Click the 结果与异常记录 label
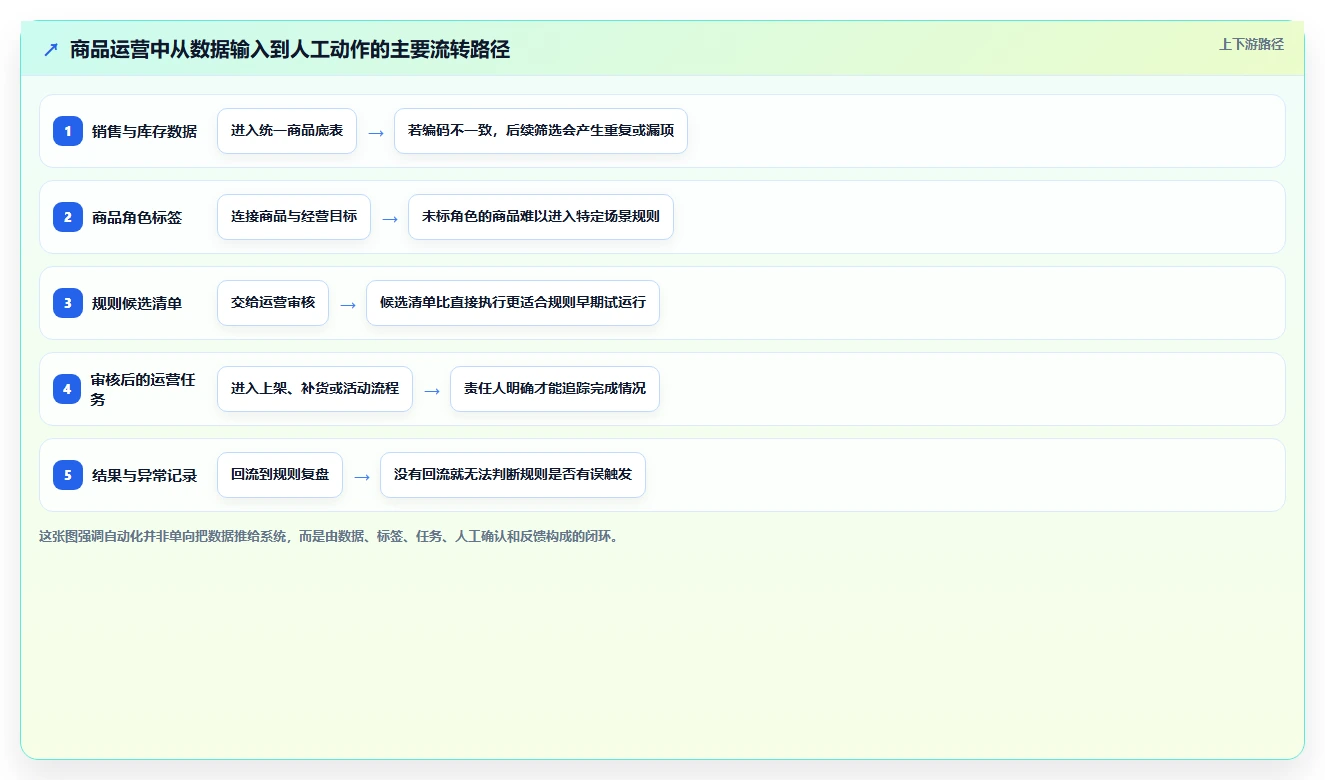The width and height of the screenshot is (1325, 780). coord(144,475)
